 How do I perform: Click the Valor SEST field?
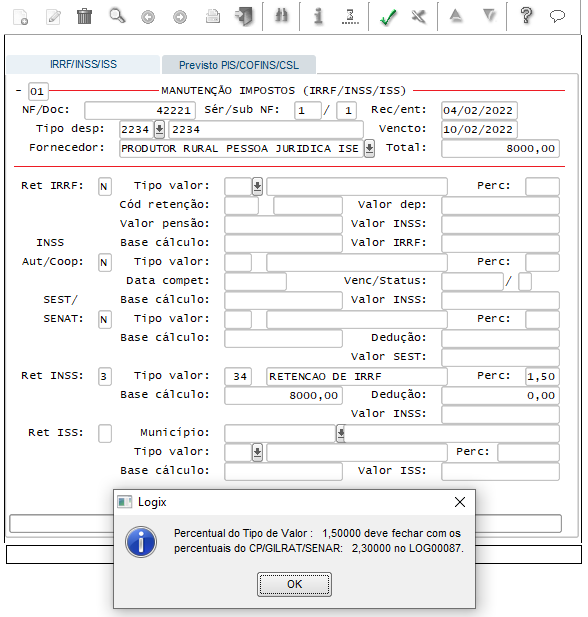point(500,357)
